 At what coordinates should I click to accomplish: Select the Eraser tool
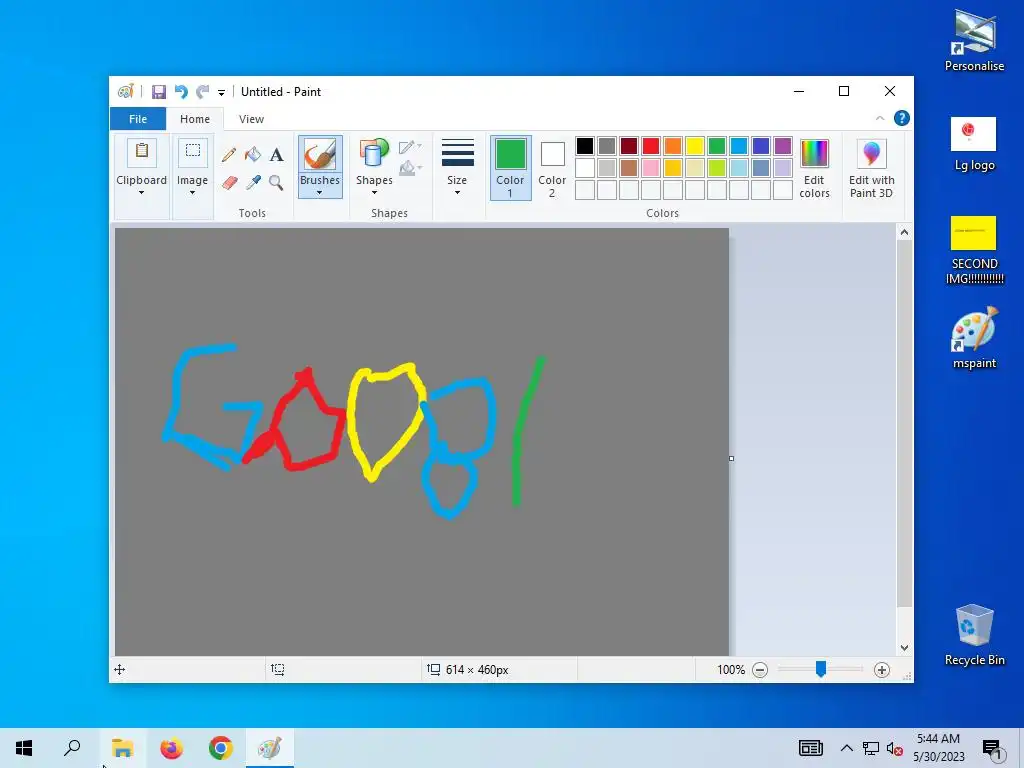[x=229, y=182]
